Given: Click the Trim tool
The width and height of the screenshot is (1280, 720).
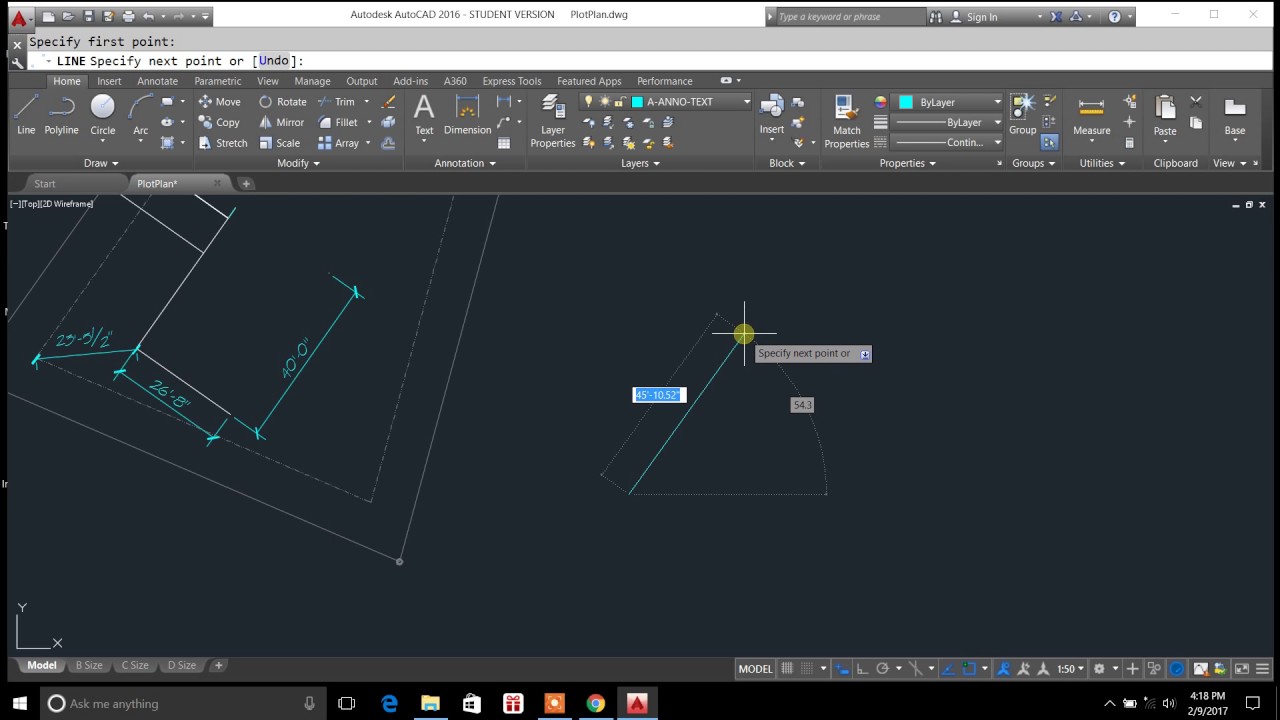Looking at the screenshot, I should (336, 102).
